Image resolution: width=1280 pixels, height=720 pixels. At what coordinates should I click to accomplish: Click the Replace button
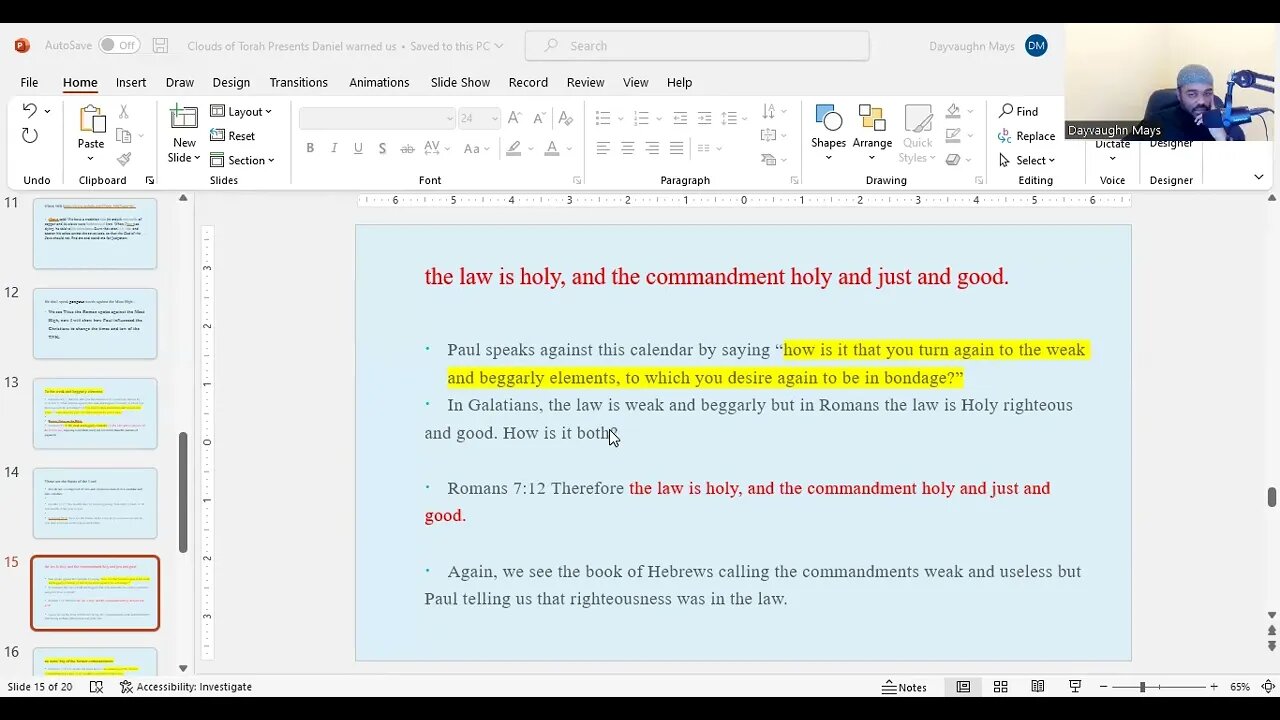tap(1026, 136)
